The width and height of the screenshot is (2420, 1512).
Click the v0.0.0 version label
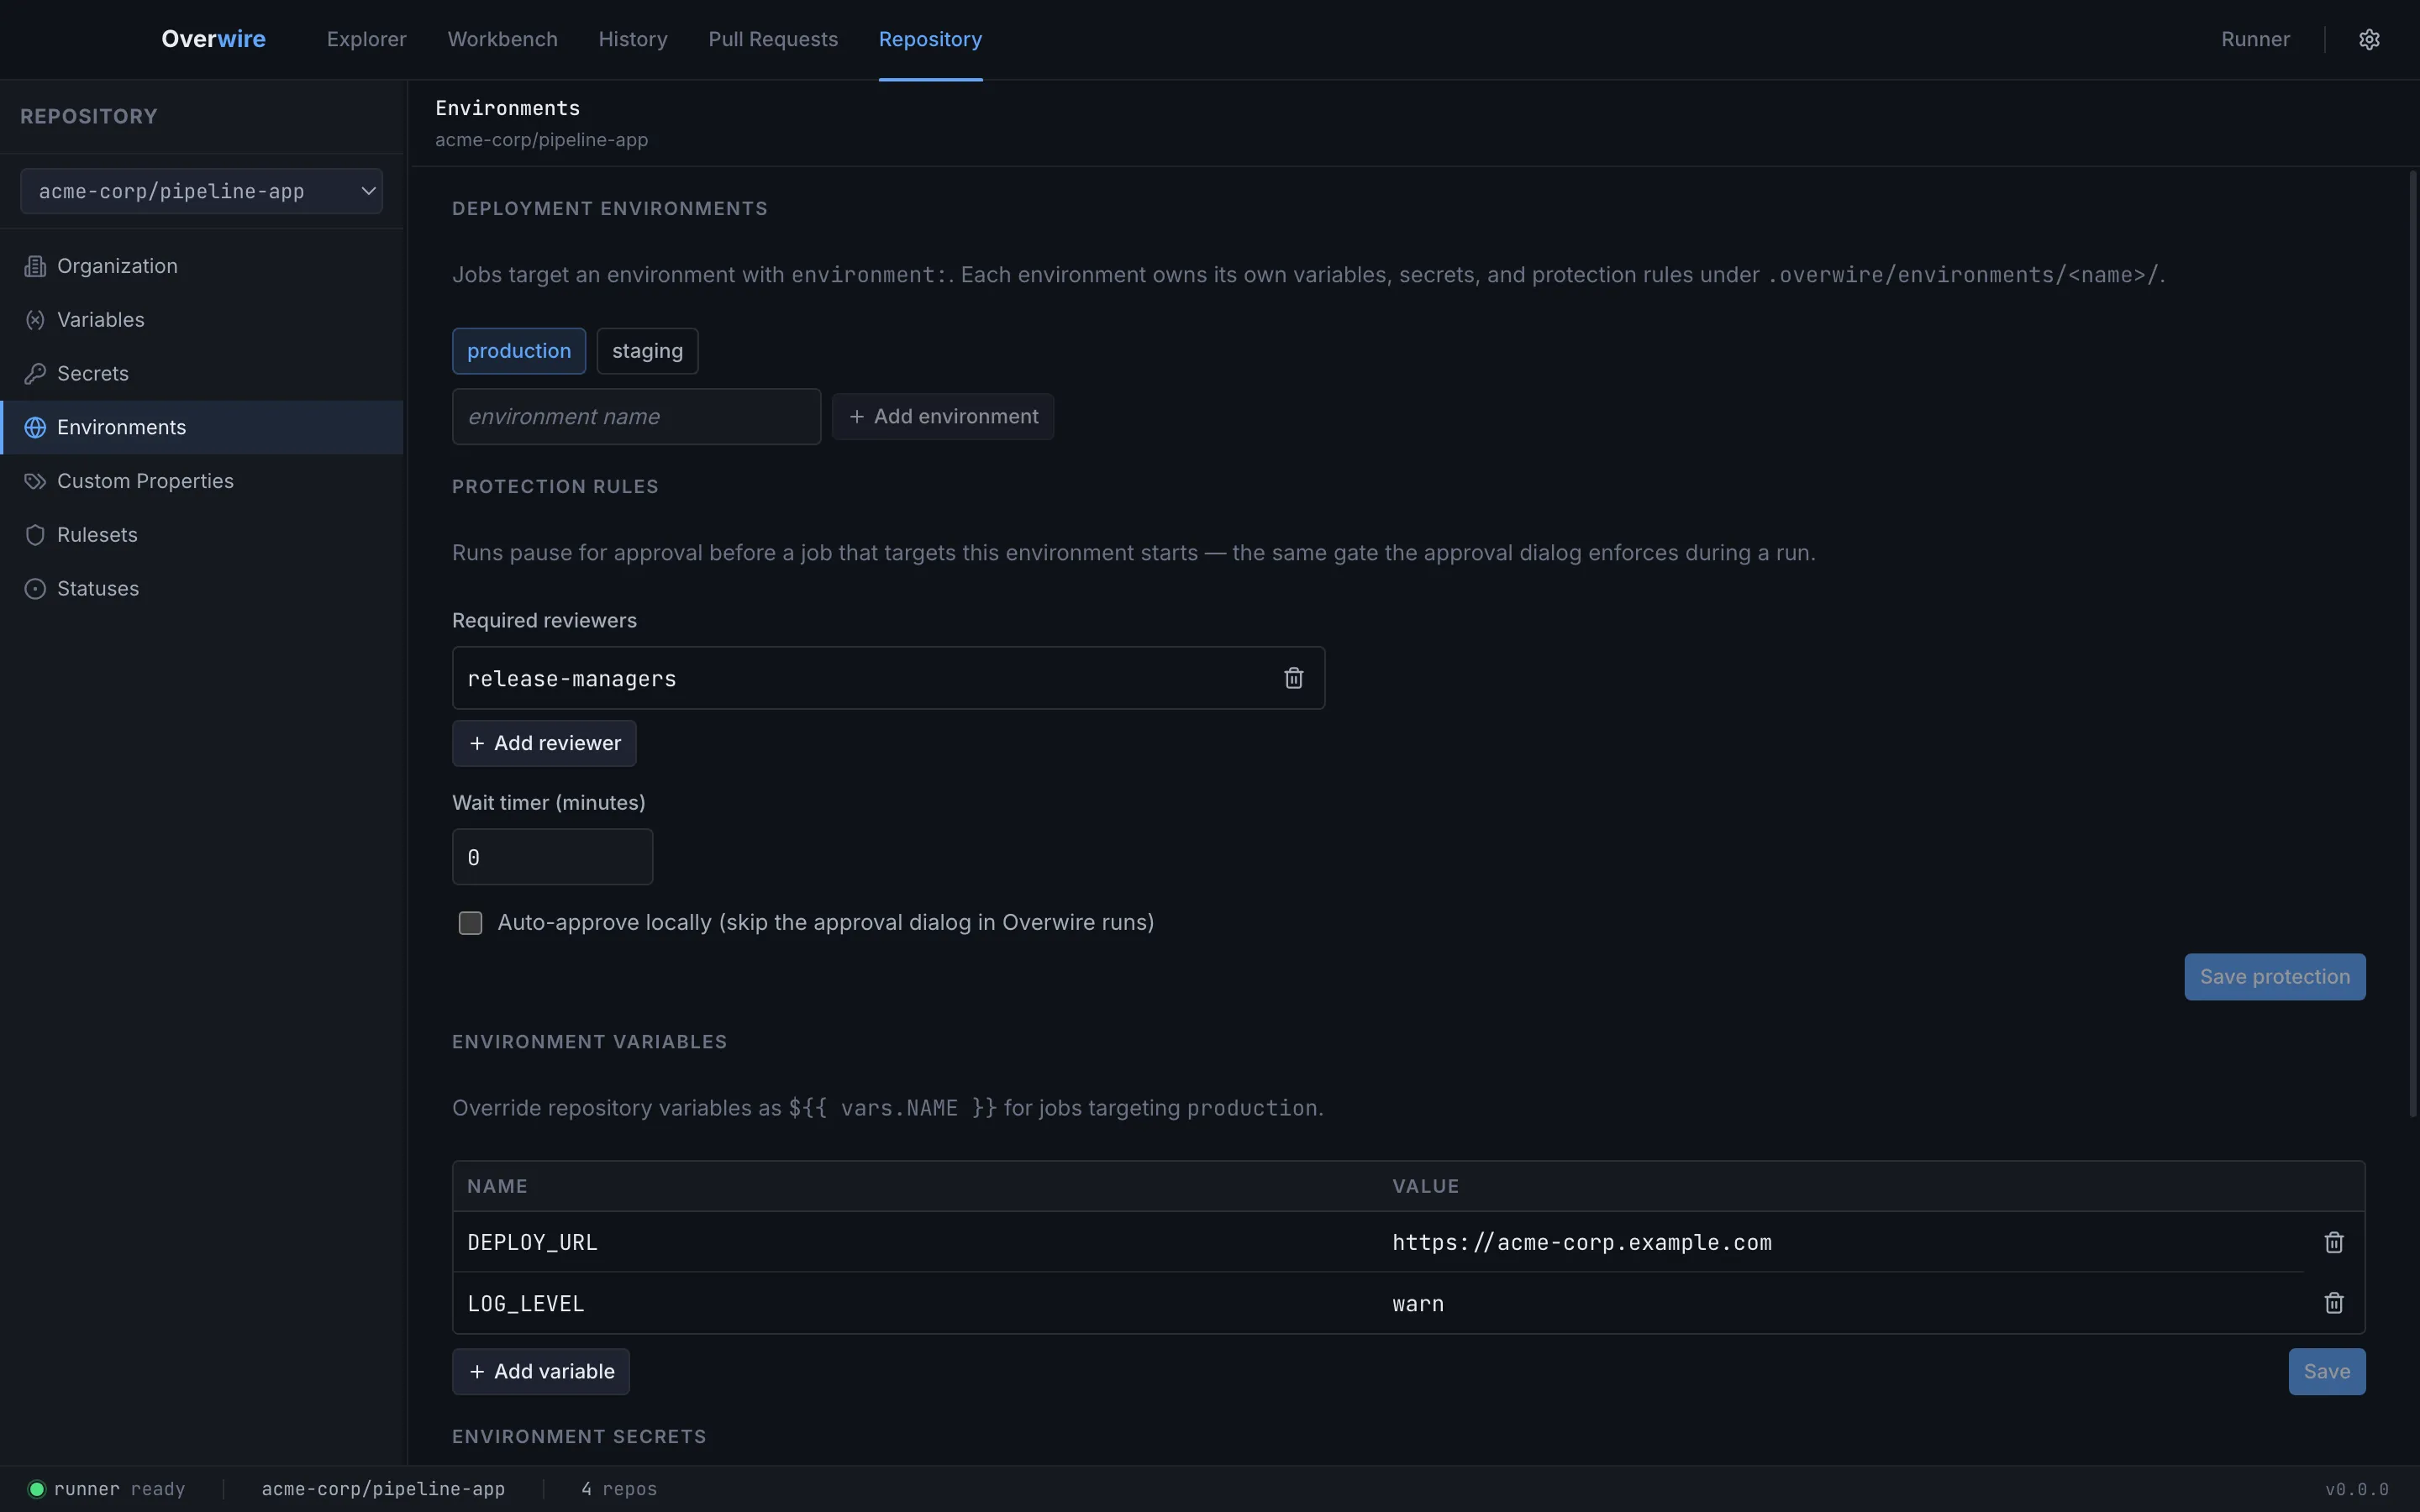point(2356,1489)
